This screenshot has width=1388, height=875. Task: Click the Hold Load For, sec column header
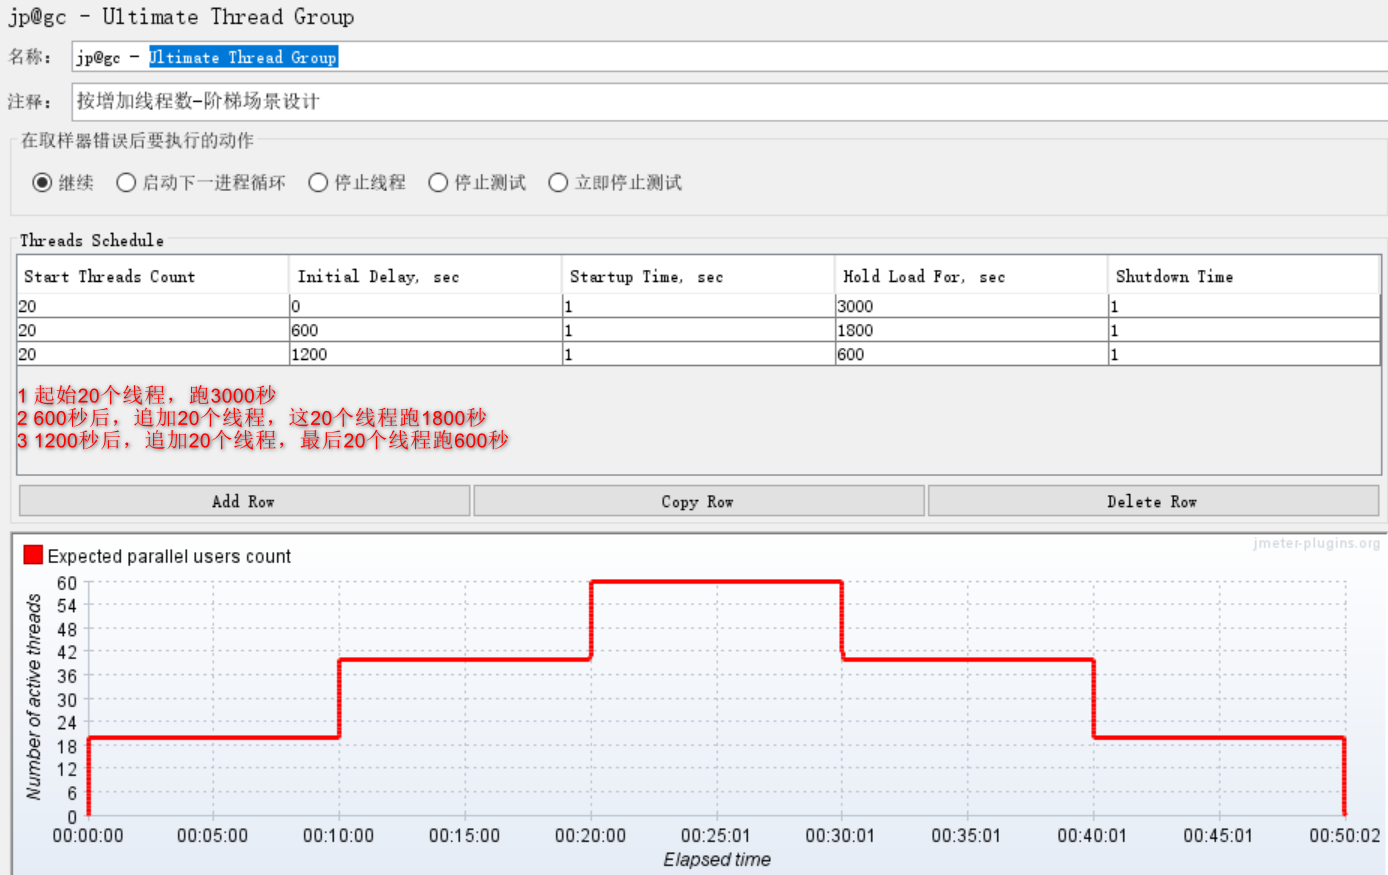point(971,276)
